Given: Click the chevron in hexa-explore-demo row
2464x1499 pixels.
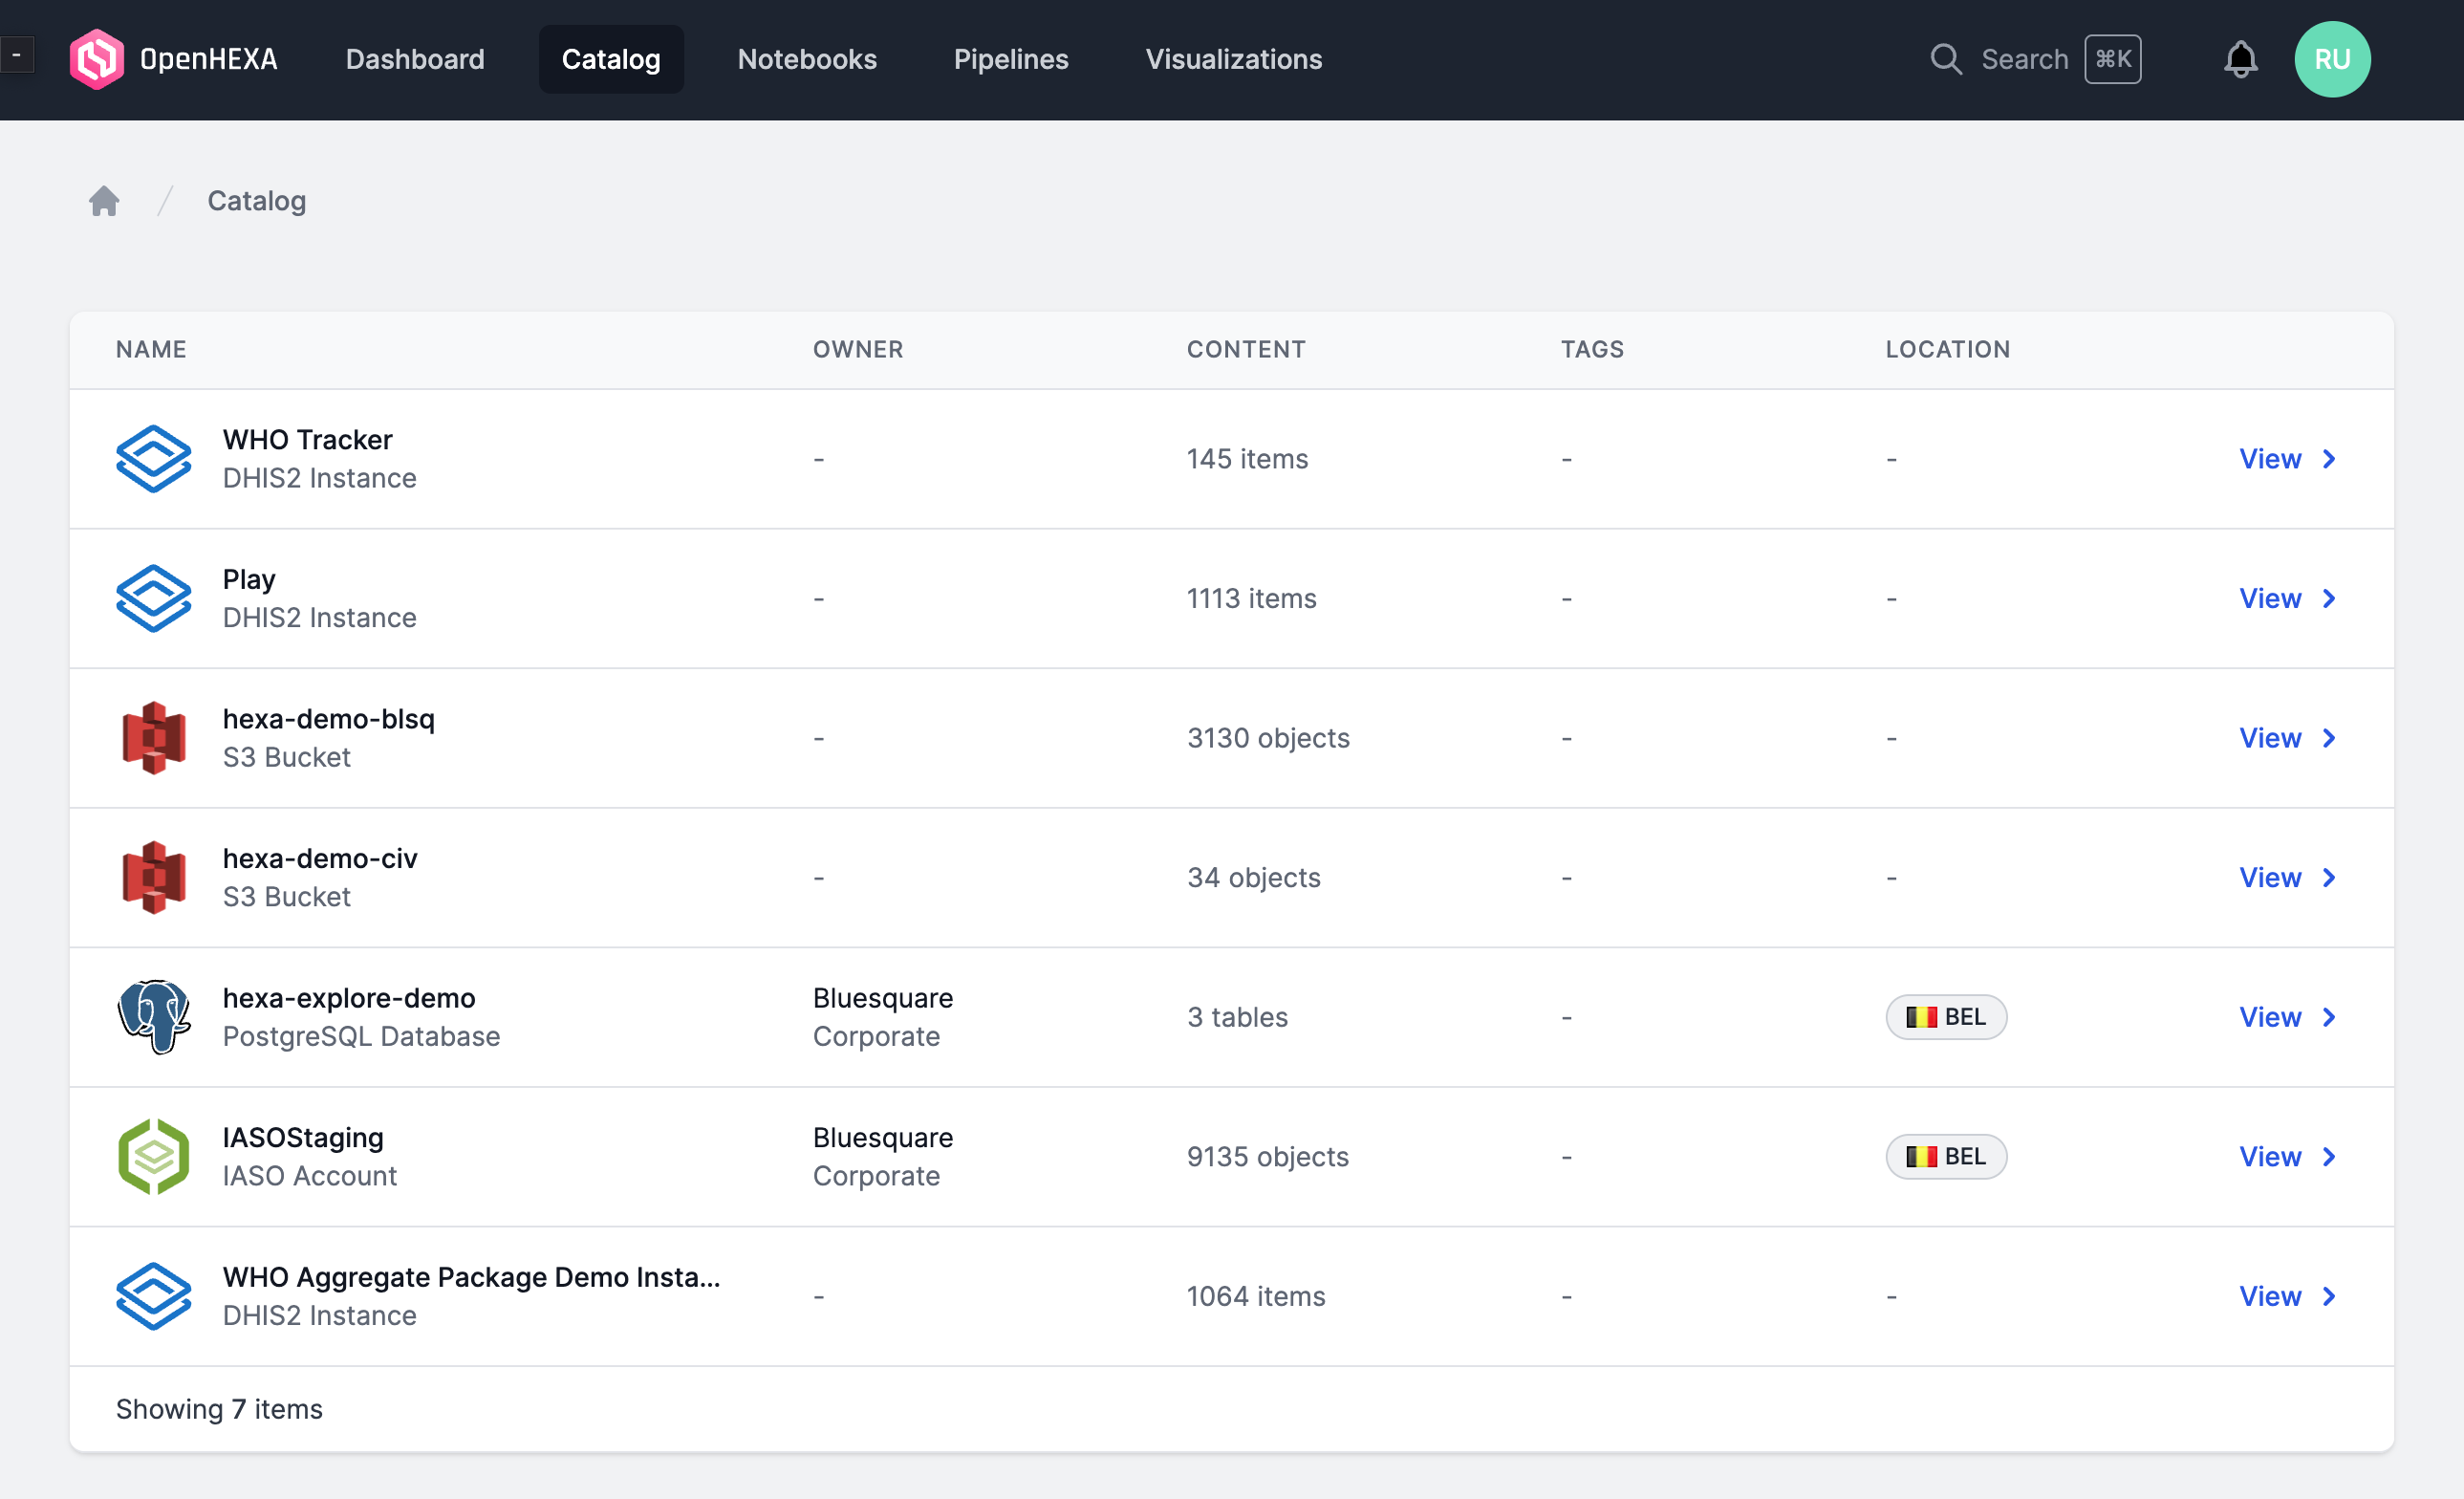Looking at the screenshot, I should coord(2329,1017).
